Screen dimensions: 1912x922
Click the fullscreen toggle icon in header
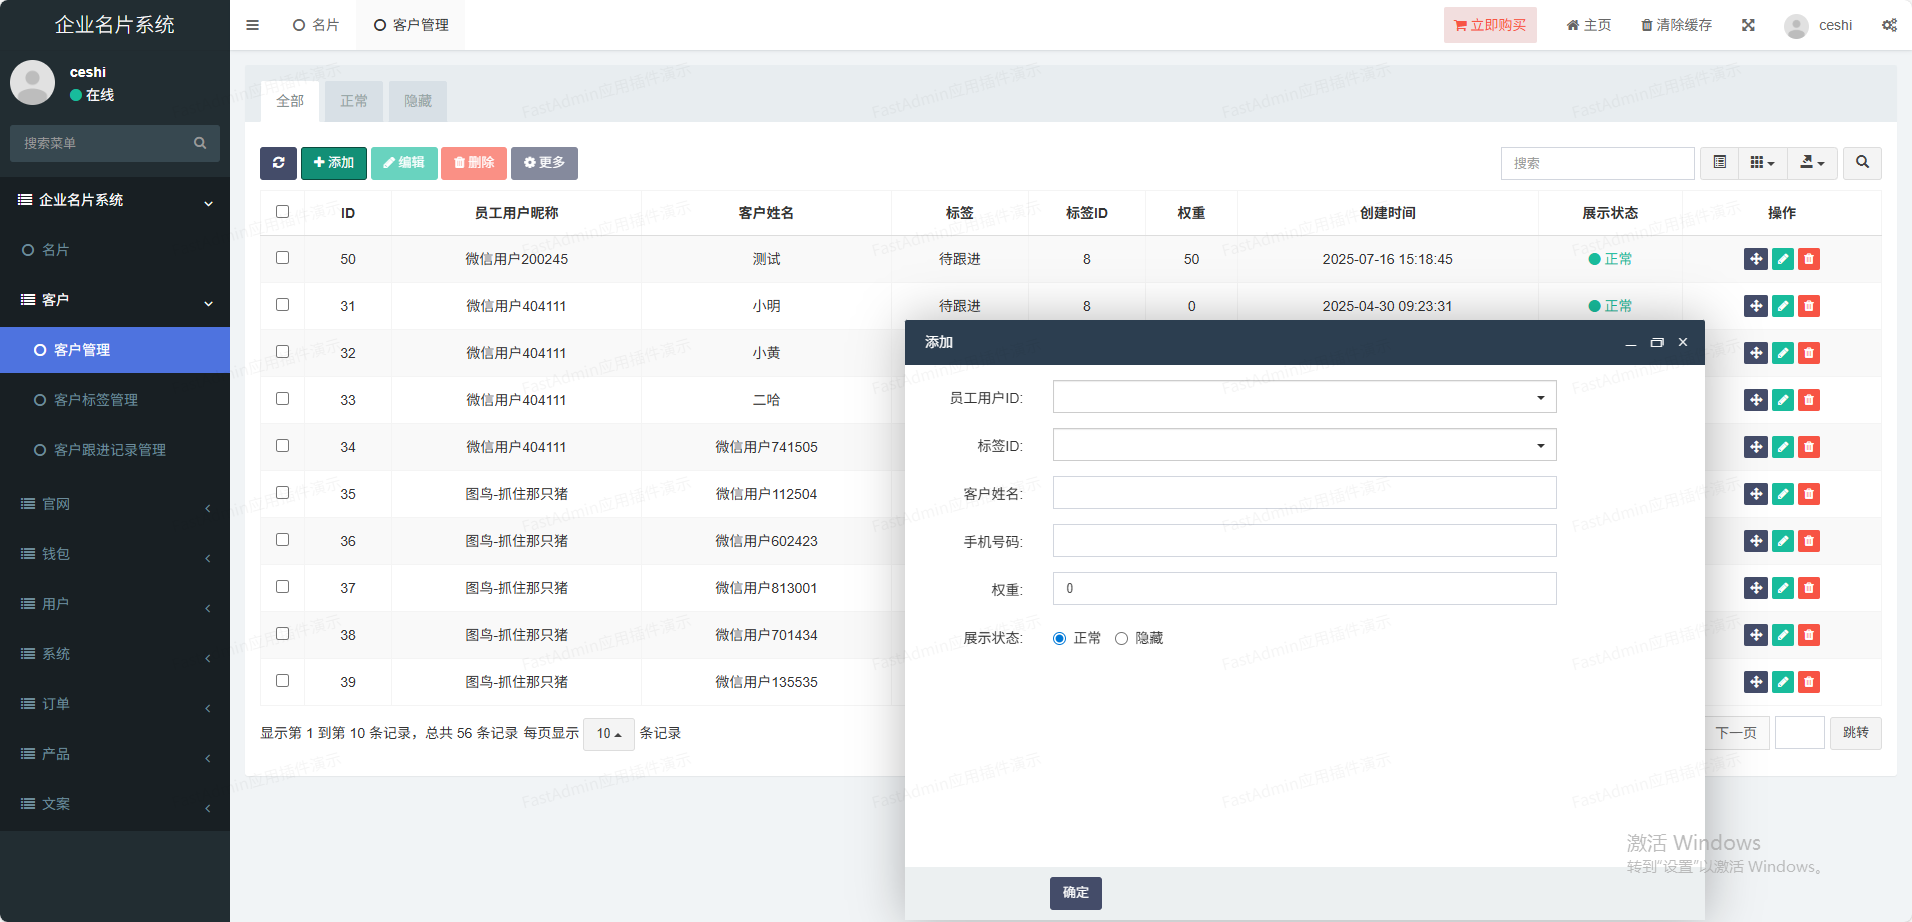pyautogui.click(x=1748, y=25)
